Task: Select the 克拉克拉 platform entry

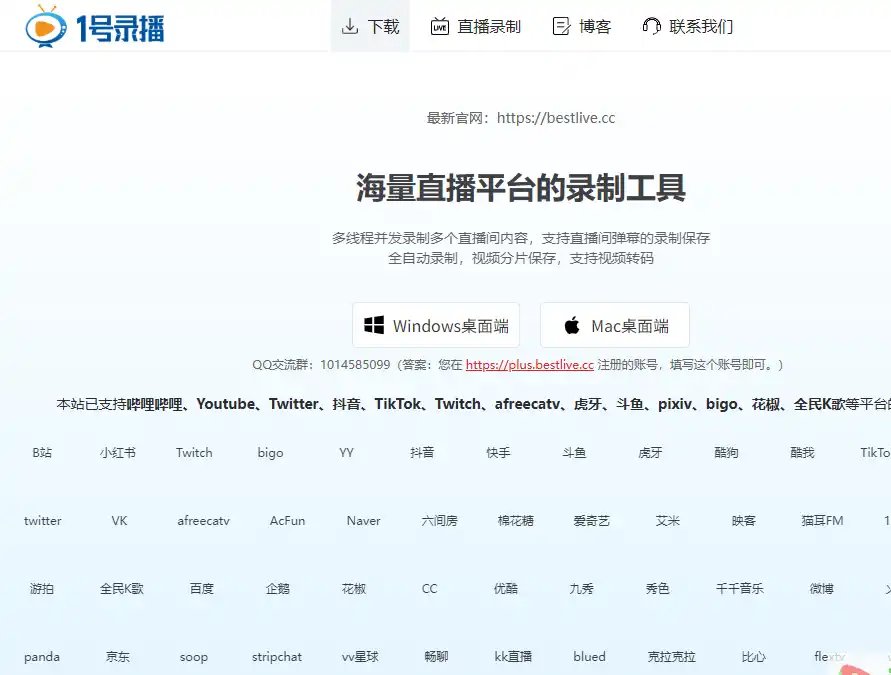Action: 672,657
